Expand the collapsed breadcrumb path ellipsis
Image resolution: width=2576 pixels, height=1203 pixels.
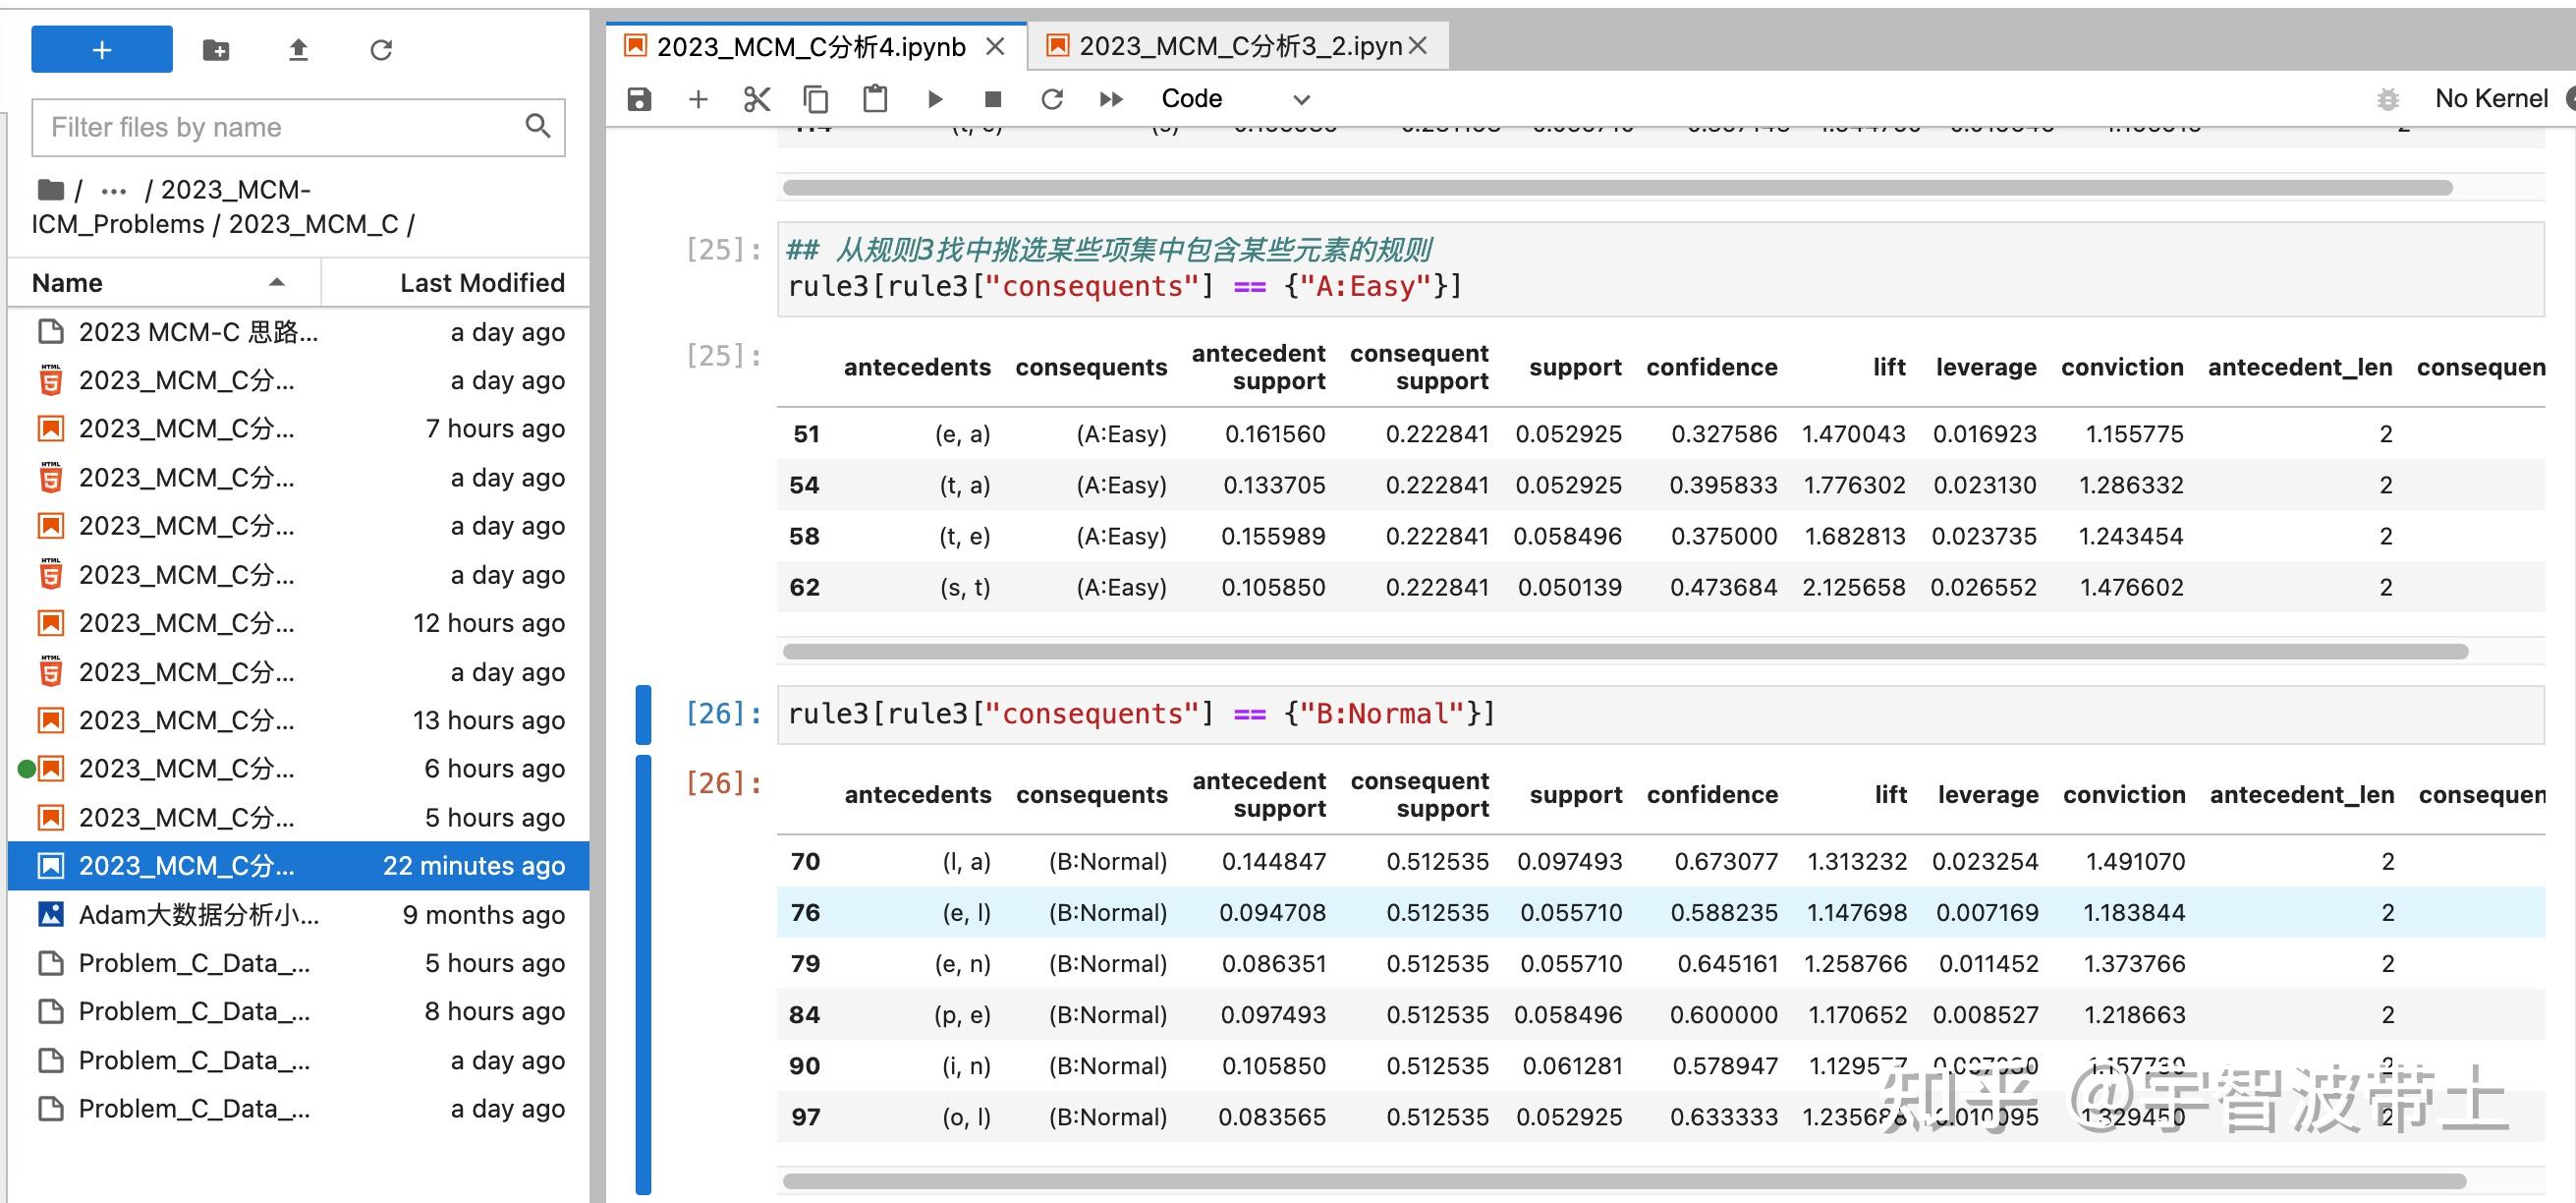pyautogui.click(x=114, y=190)
